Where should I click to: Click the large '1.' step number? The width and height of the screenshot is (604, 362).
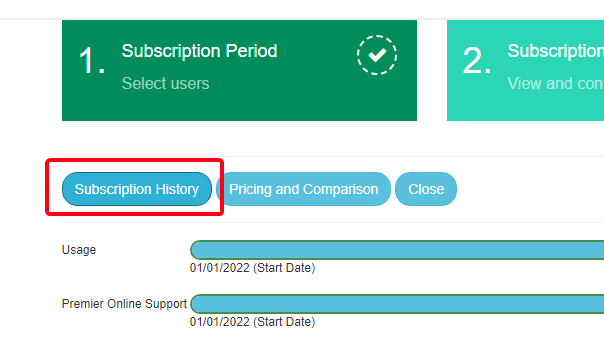(92, 61)
